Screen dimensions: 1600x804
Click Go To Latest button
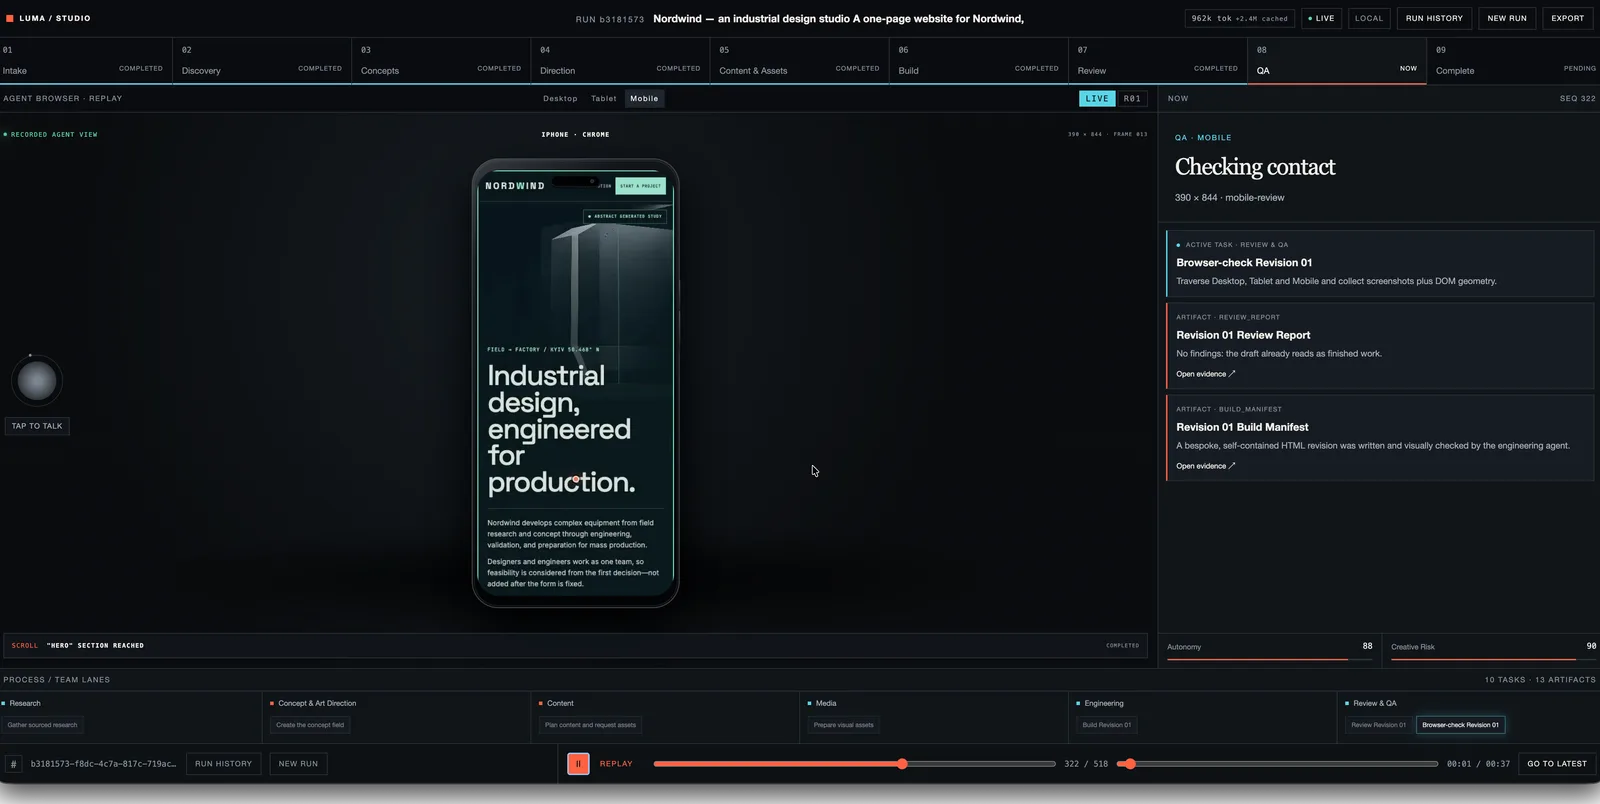coord(1557,764)
